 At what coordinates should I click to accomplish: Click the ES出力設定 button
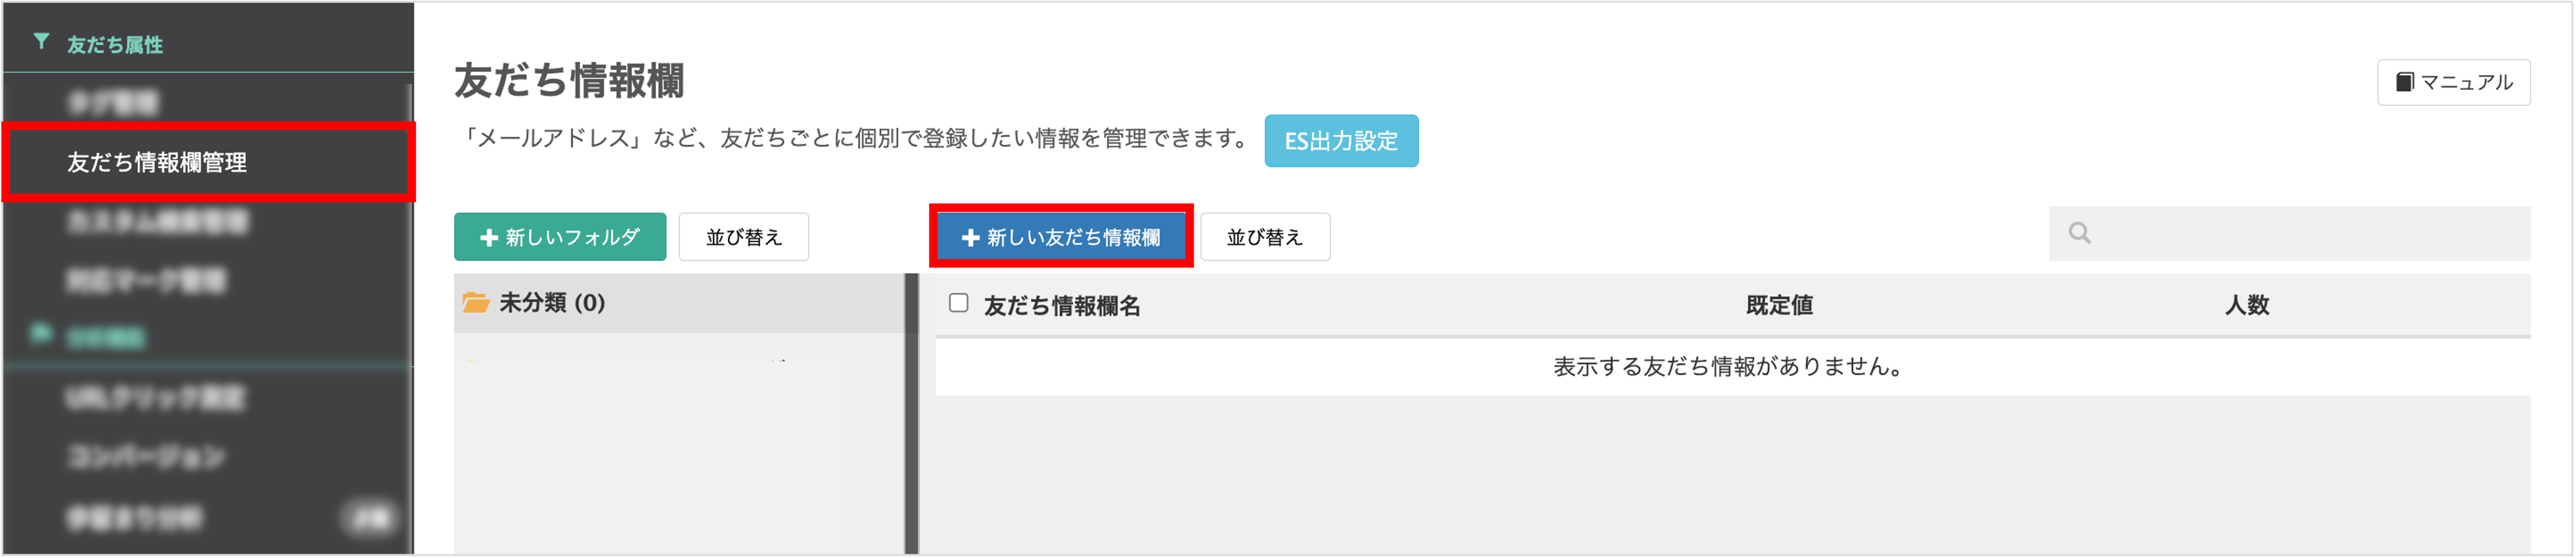1340,141
